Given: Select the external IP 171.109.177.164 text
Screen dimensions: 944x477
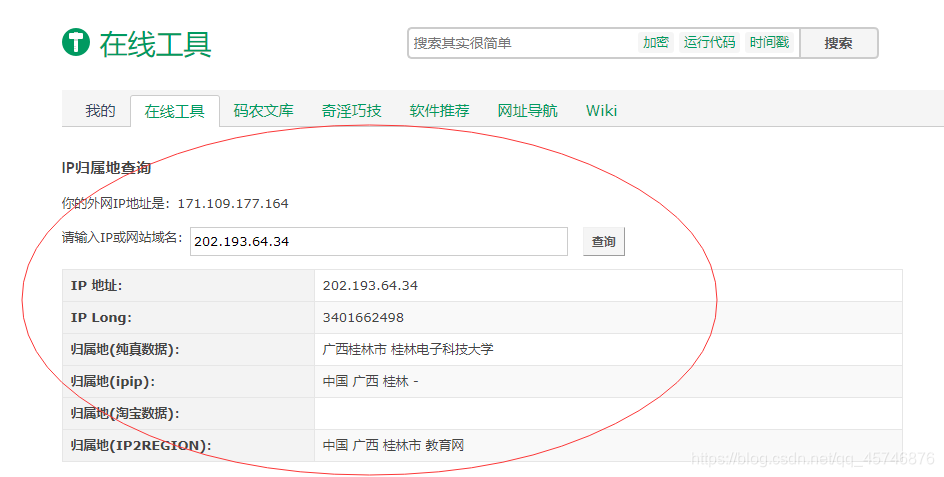Looking at the screenshot, I should point(233,204).
